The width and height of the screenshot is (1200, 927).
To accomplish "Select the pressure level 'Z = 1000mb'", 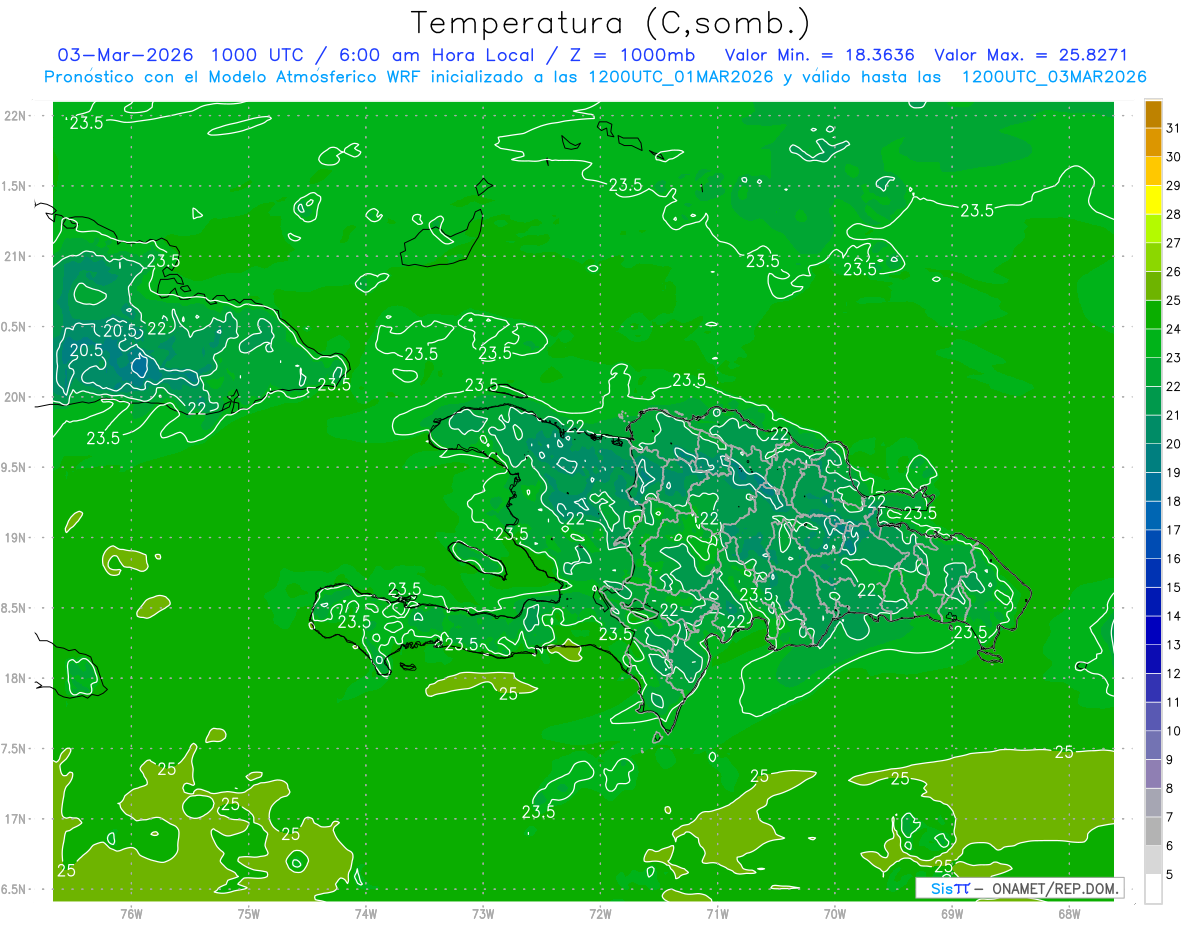I will click(627, 55).
